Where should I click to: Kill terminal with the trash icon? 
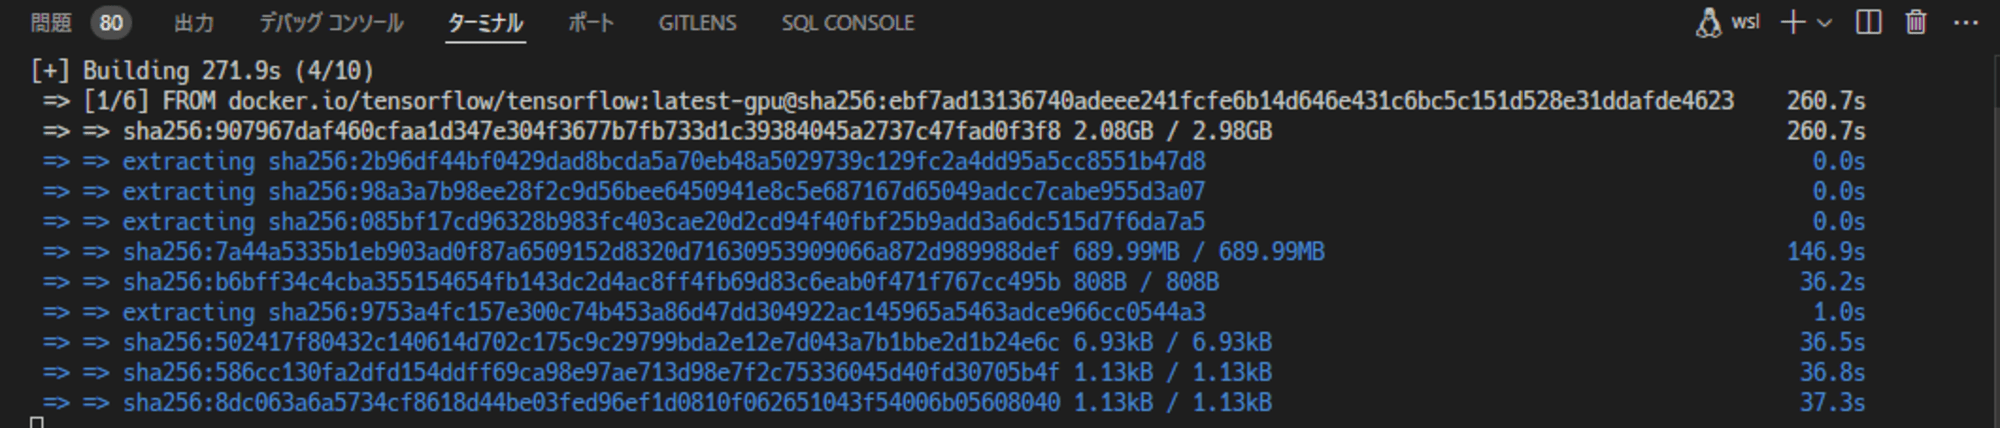click(x=1916, y=22)
